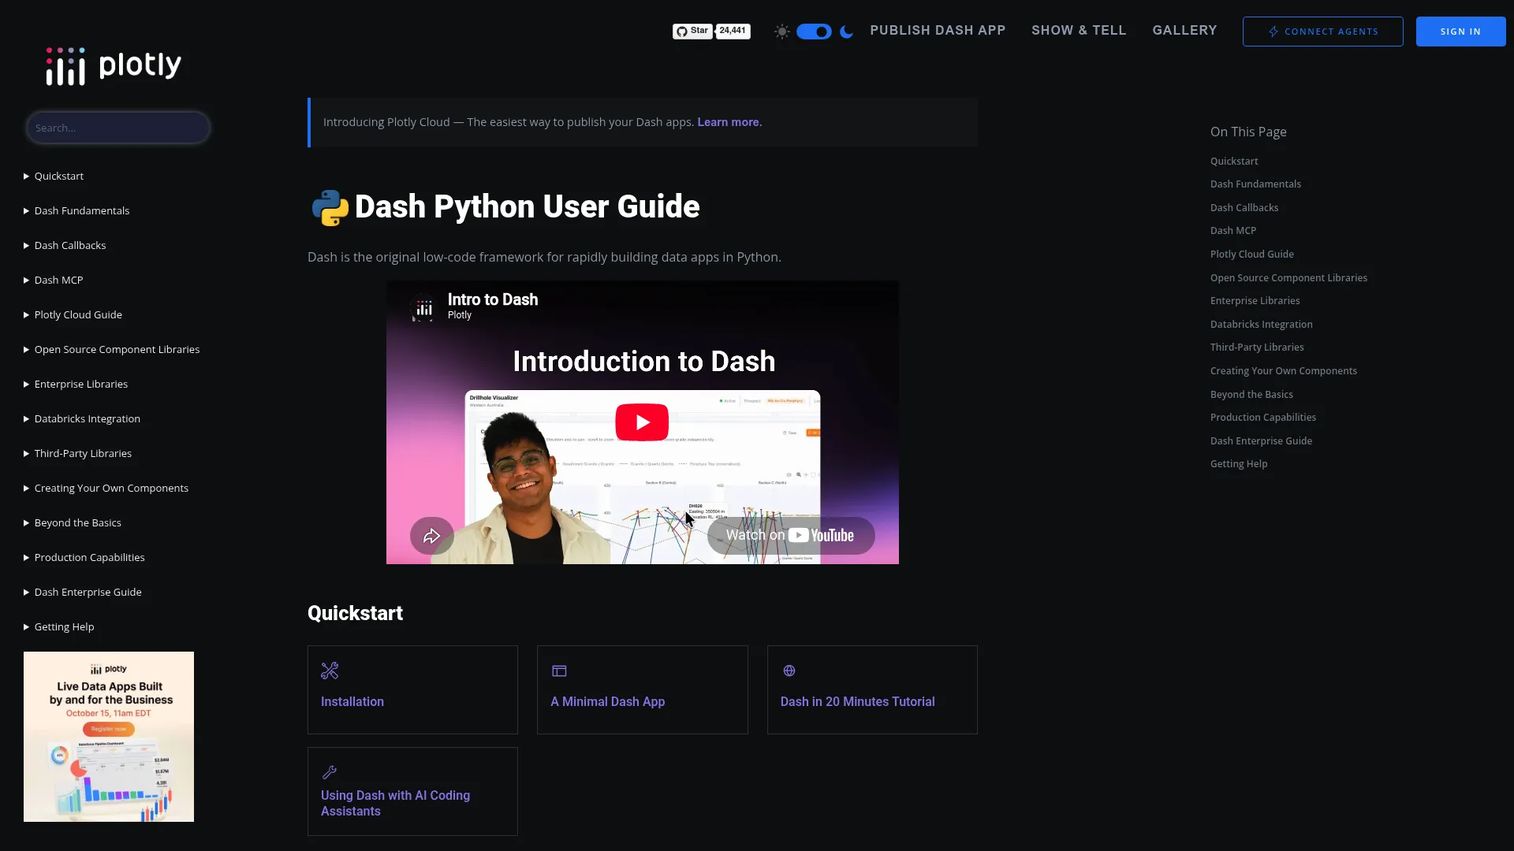1514x851 pixels.
Task: Expand Enterprise Libraries in sidebar
Action: pyautogui.click(x=75, y=384)
